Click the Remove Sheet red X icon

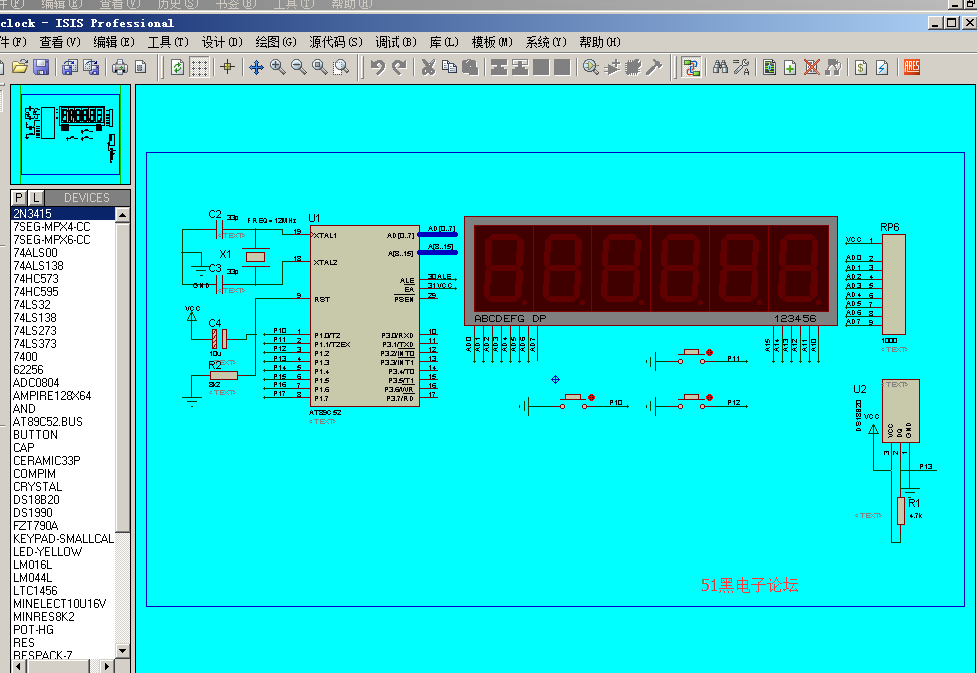tap(811, 67)
